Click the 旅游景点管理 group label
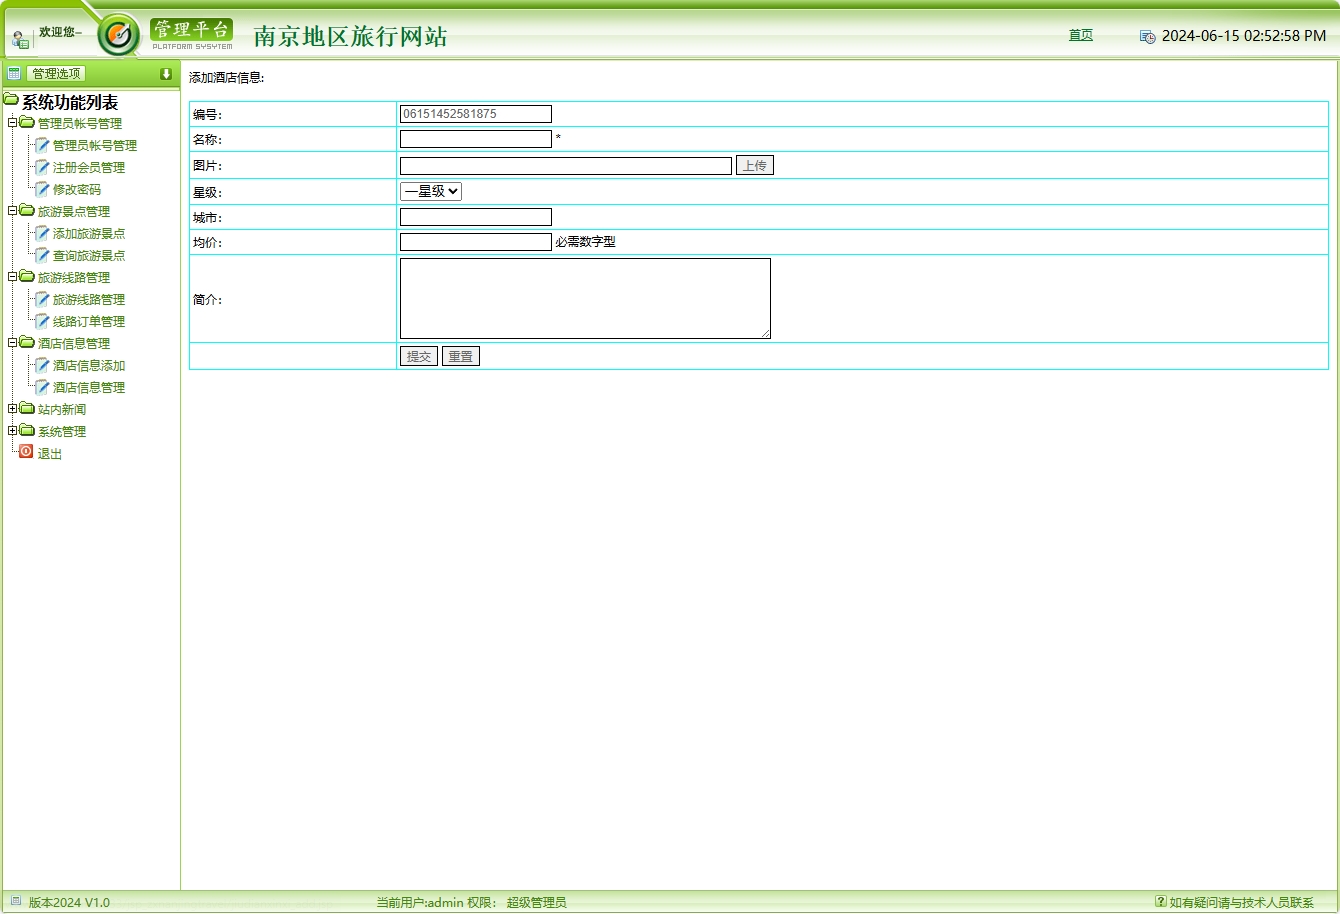 pos(74,212)
